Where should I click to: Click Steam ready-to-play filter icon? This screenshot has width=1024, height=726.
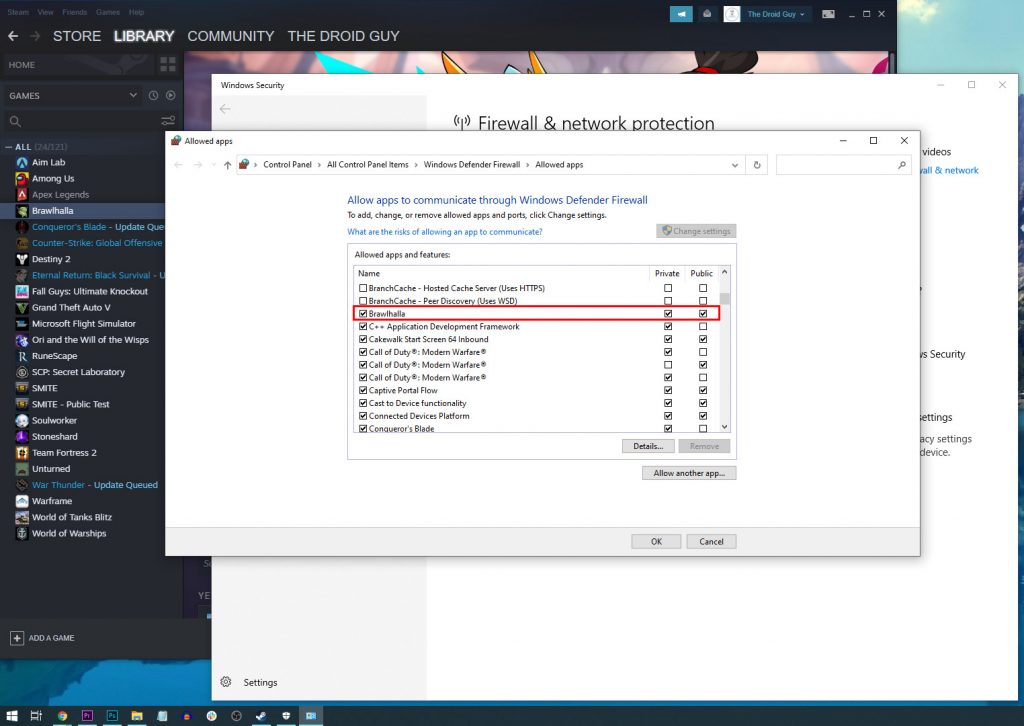coord(170,95)
